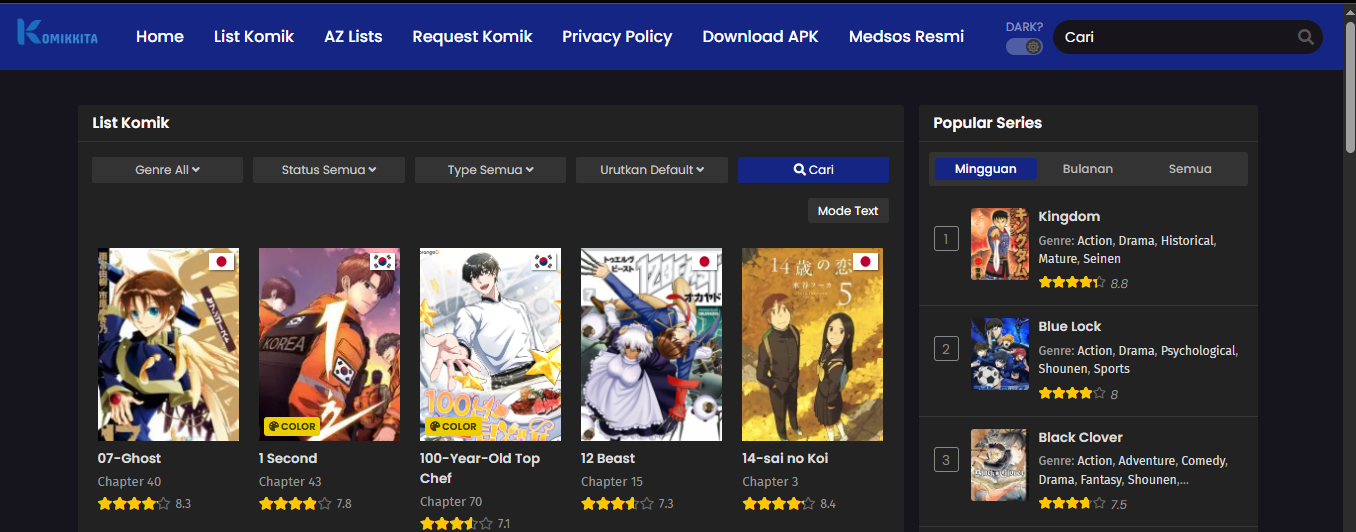Screen dimensions: 1356x532
Task: Open the Blue Lock series link
Action: pyautogui.click(x=1069, y=326)
